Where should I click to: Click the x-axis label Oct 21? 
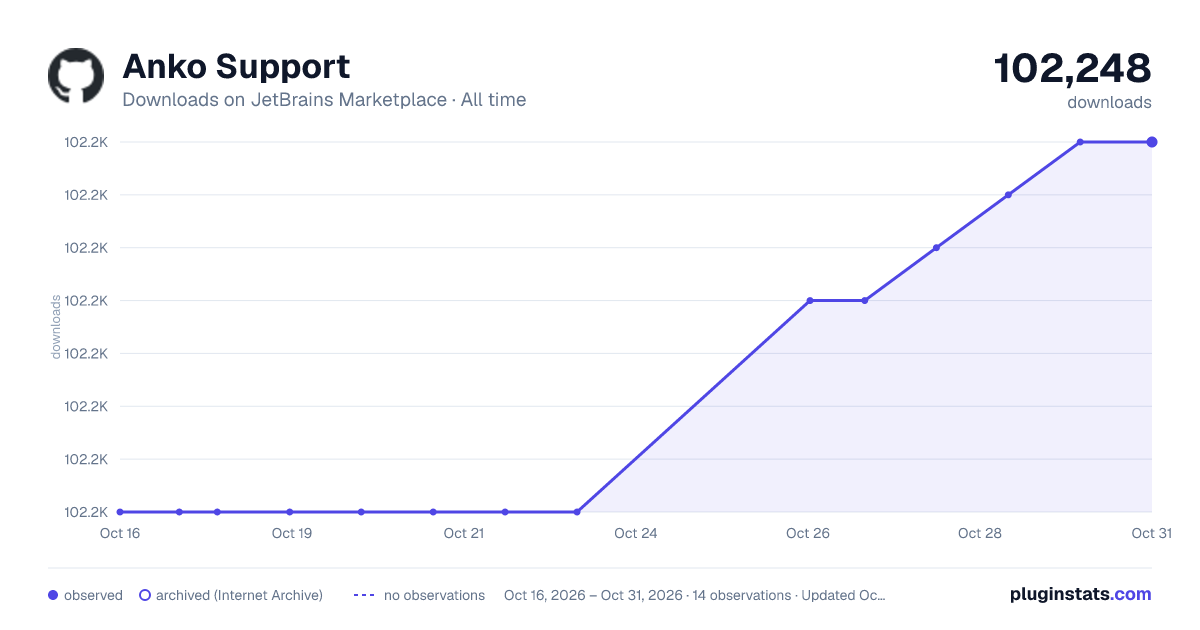point(464,533)
